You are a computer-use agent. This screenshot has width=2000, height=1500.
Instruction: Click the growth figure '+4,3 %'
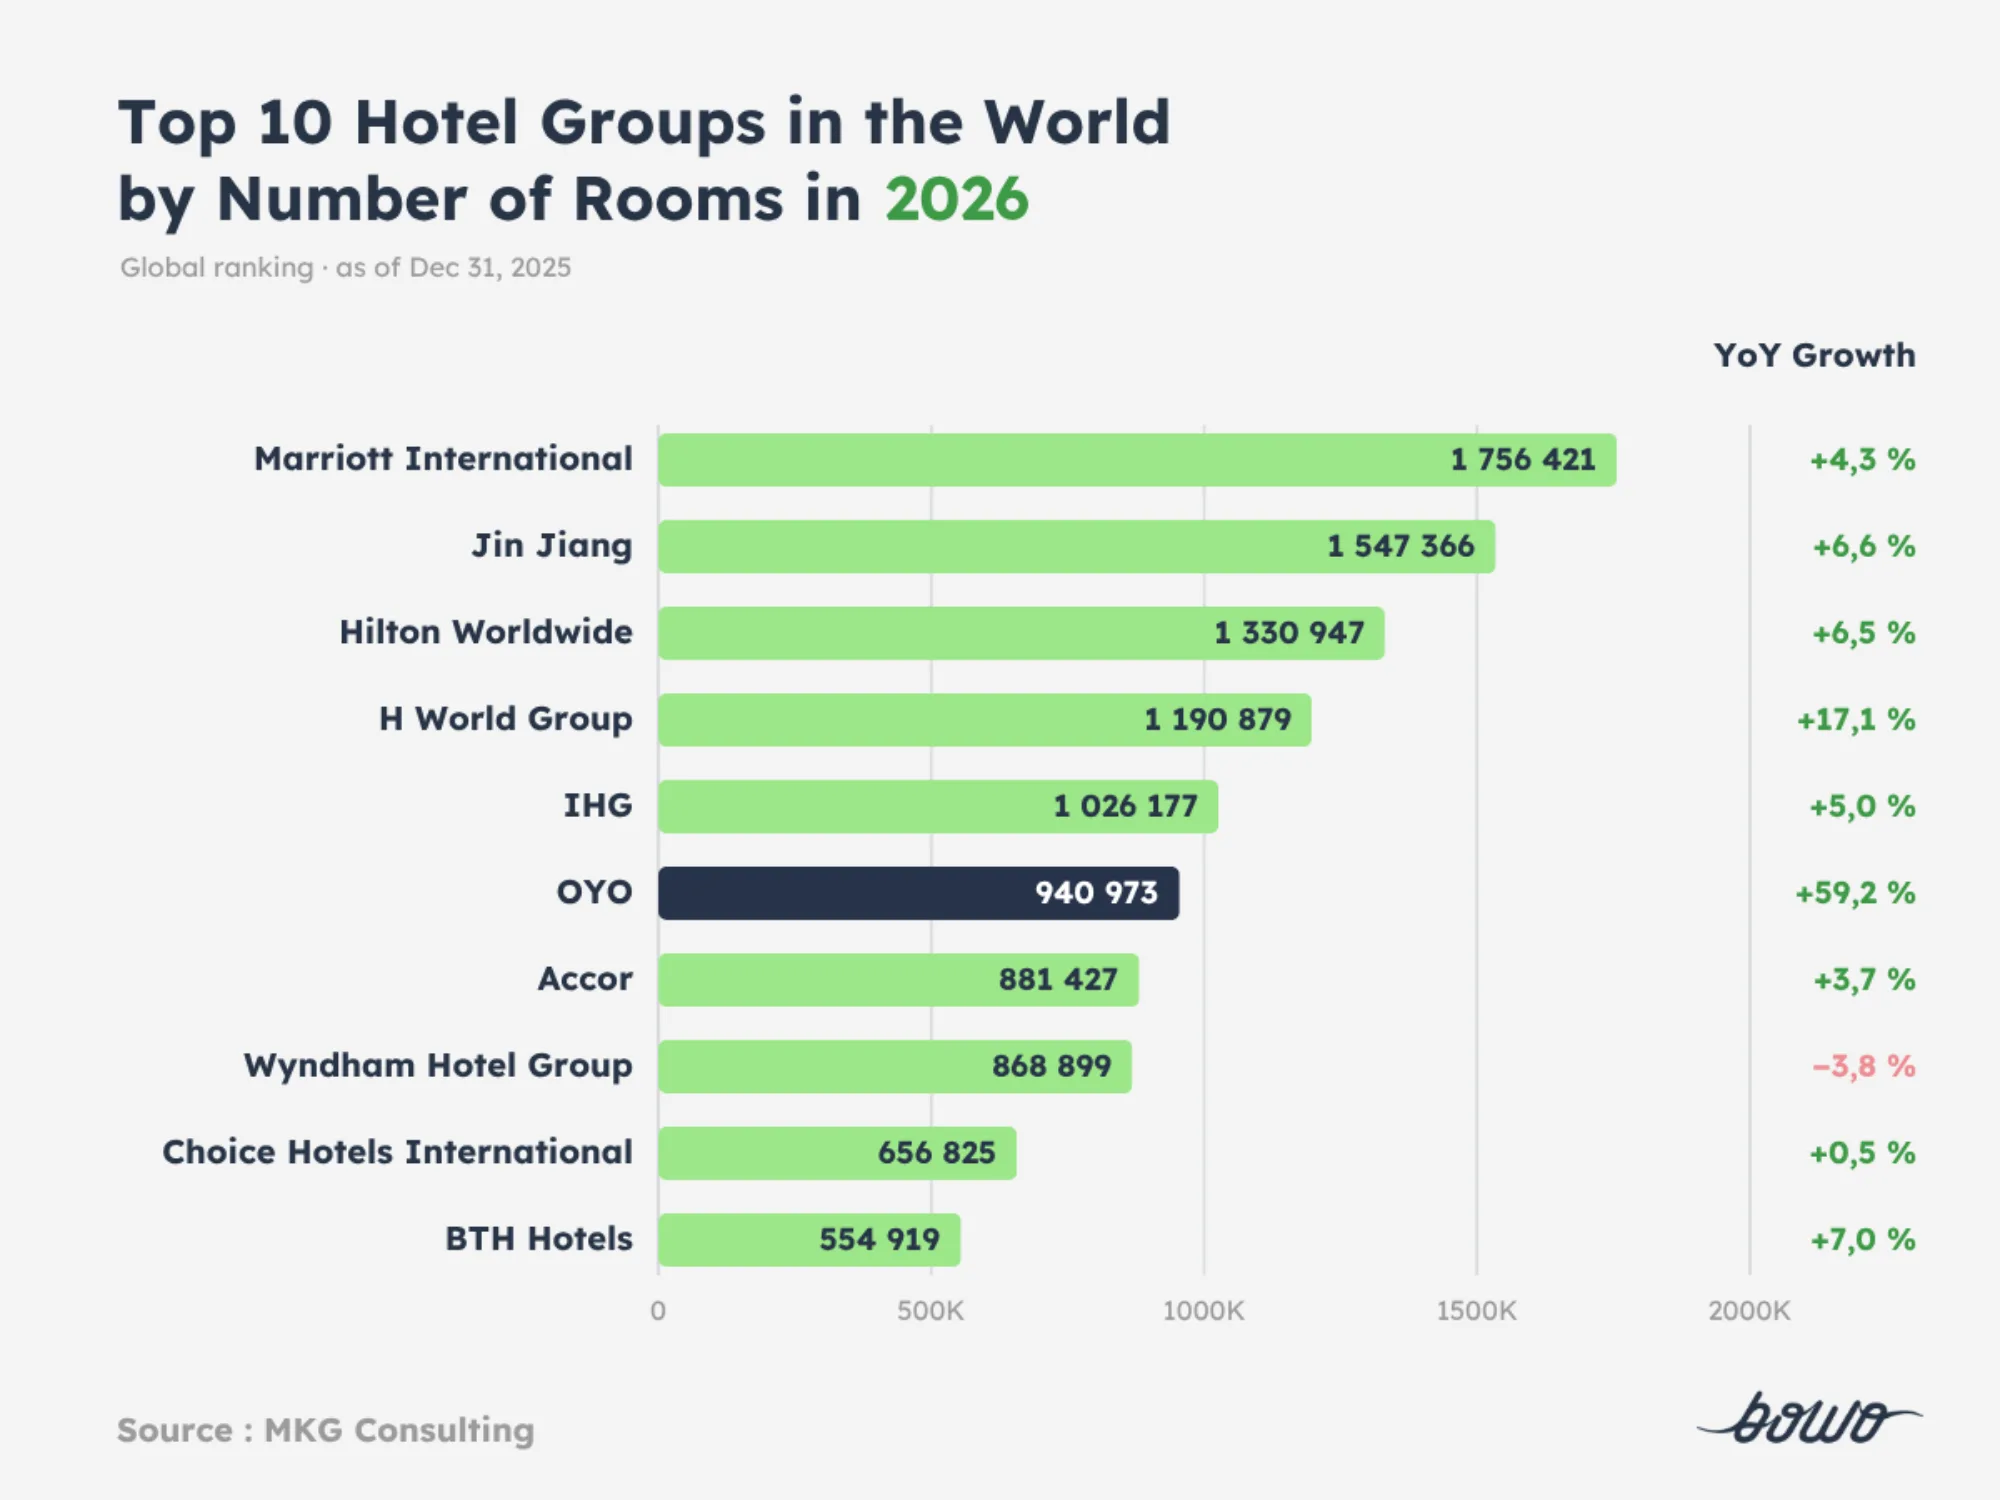tap(1862, 460)
